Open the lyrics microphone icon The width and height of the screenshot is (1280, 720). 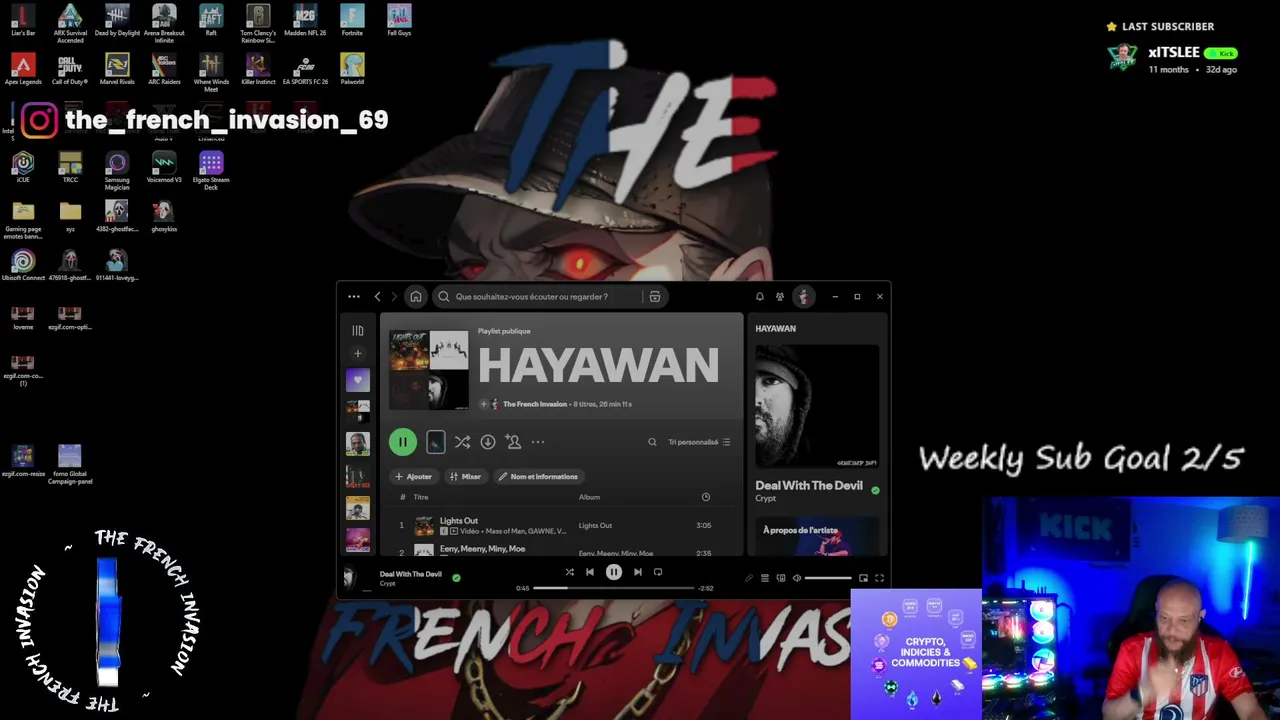click(749, 578)
